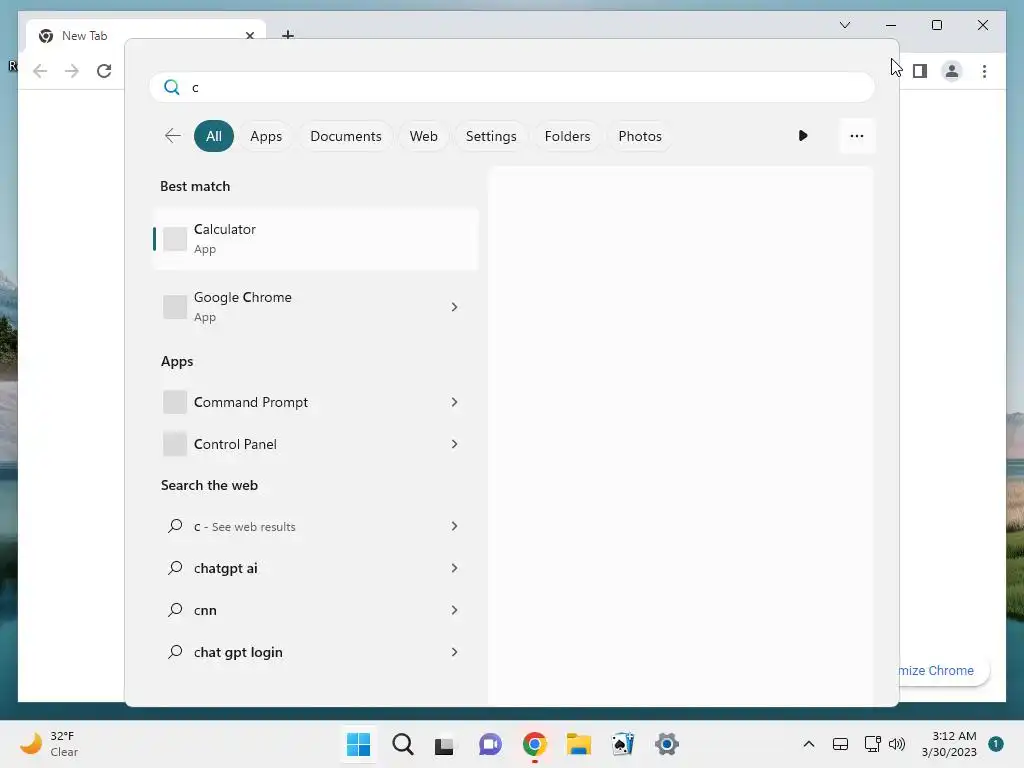Click the touch keyboard tray icon

840,744
